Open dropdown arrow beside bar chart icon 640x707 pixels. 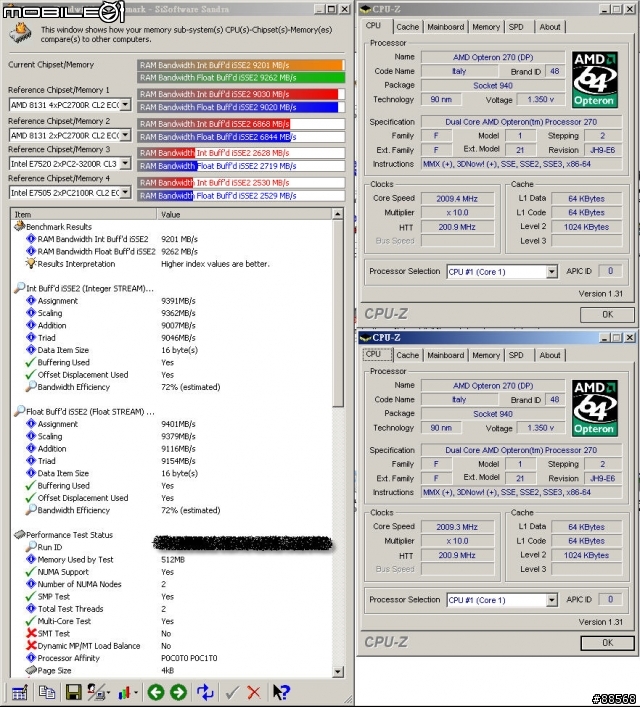pos(135,693)
